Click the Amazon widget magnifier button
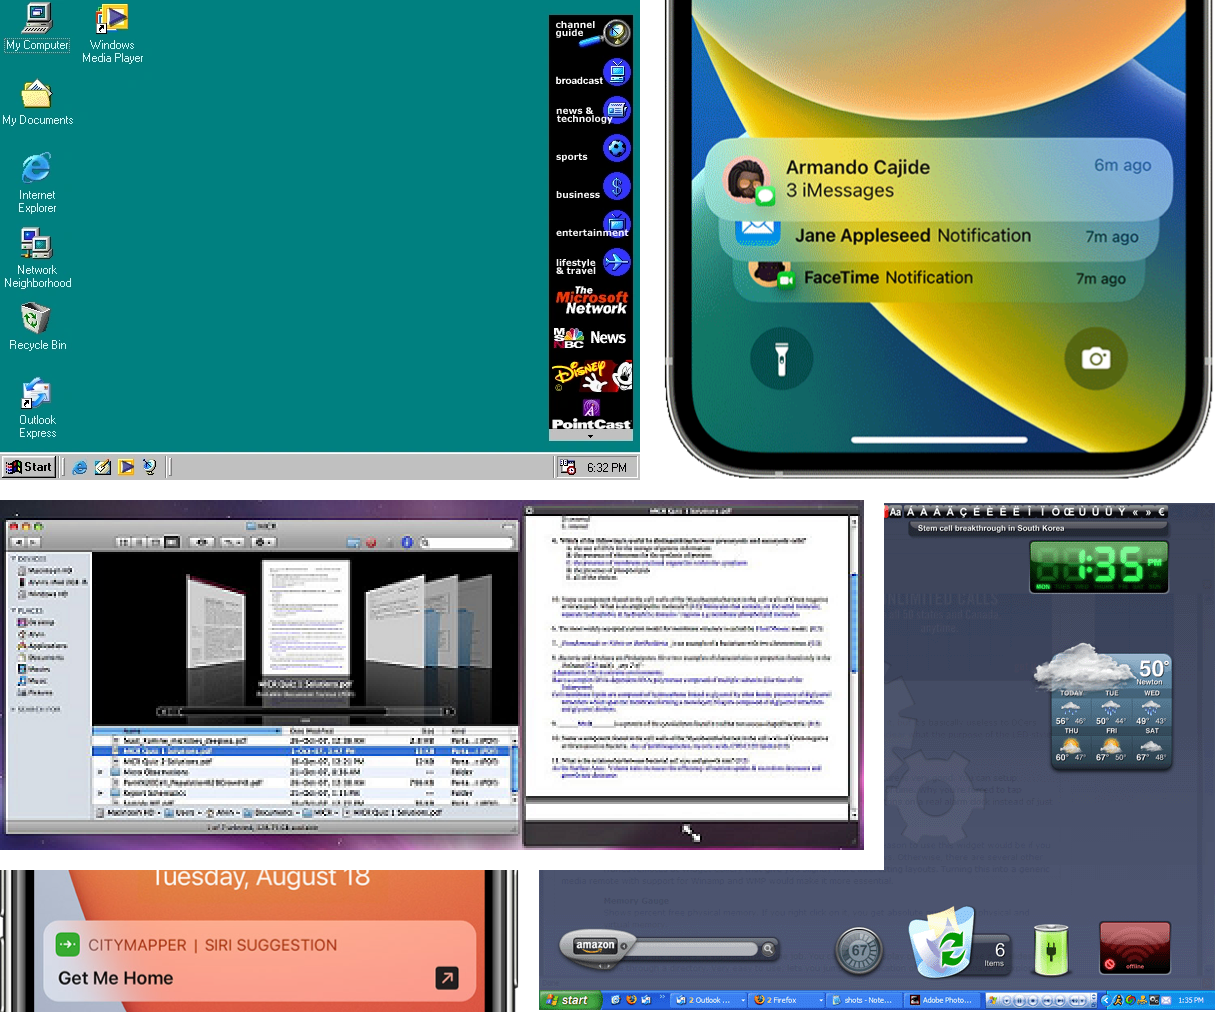Screen dimensions: 1216x1012 click(x=768, y=948)
